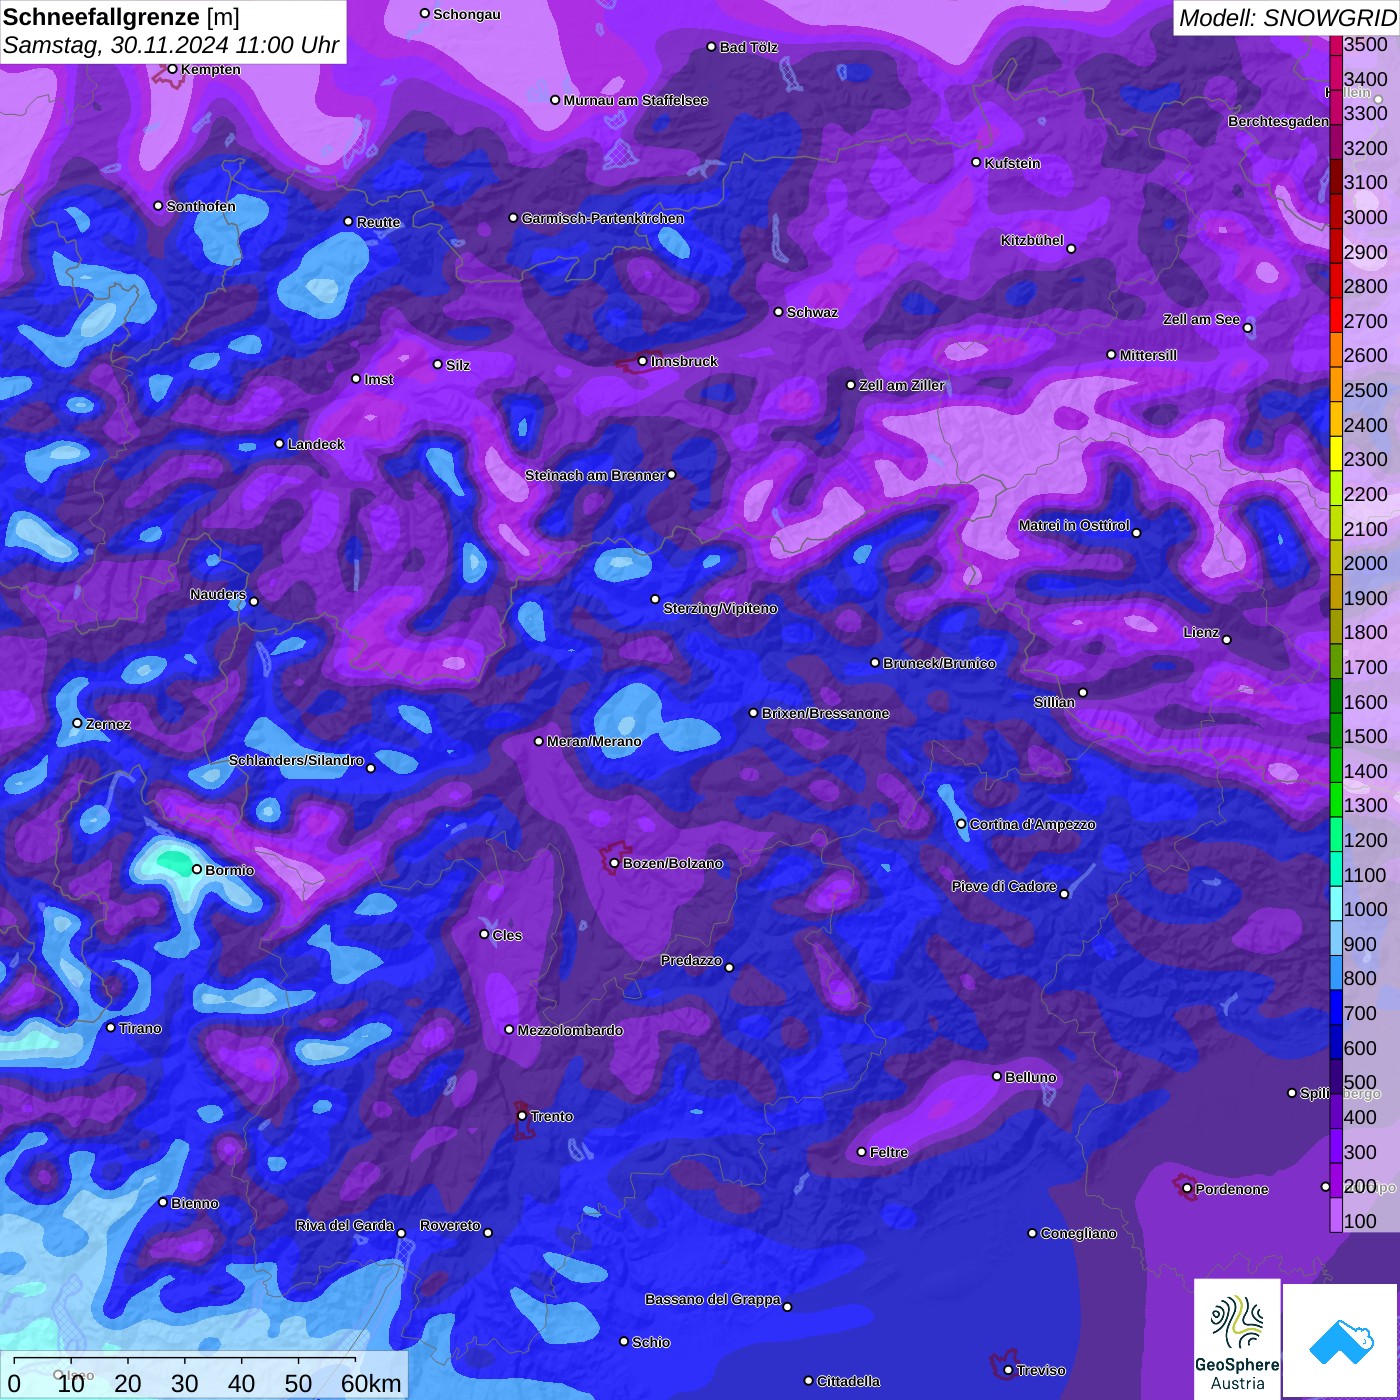
Task: Click the 'Steinach am Brenner' label
Action: [x=595, y=475]
